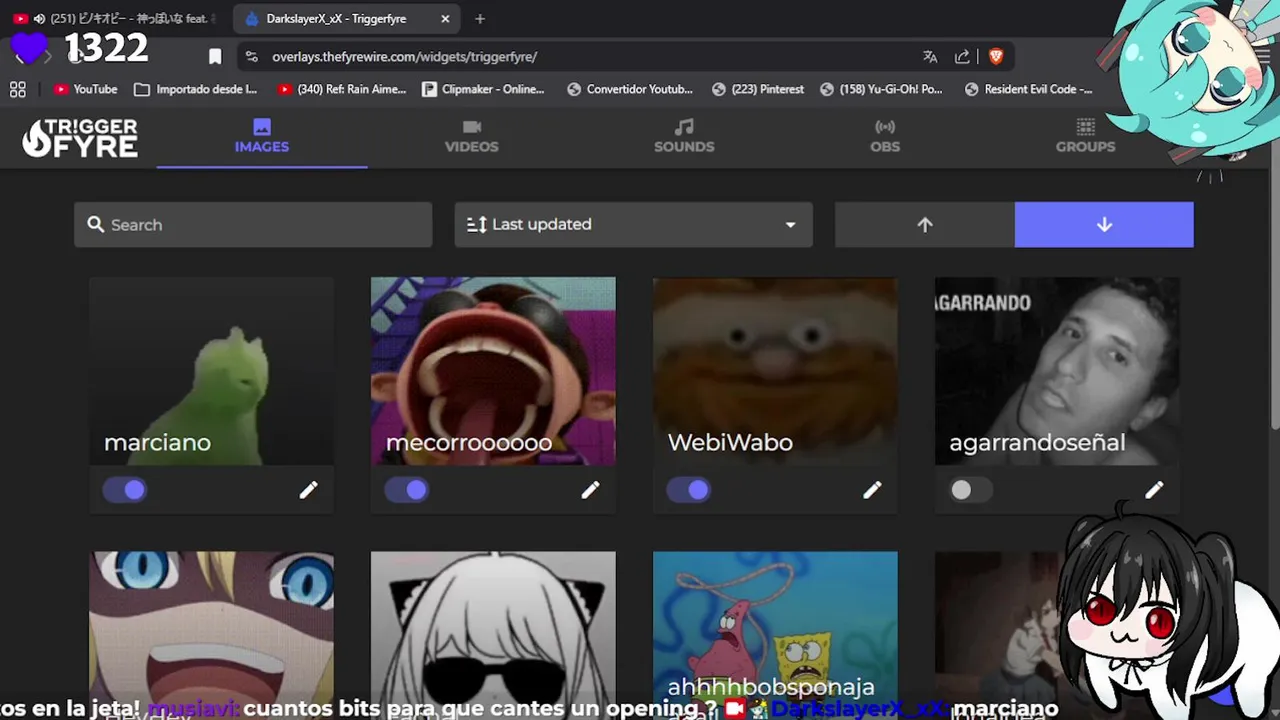Open the agarrandoseñal thumbnail
The image size is (1280, 720).
(x=1057, y=371)
